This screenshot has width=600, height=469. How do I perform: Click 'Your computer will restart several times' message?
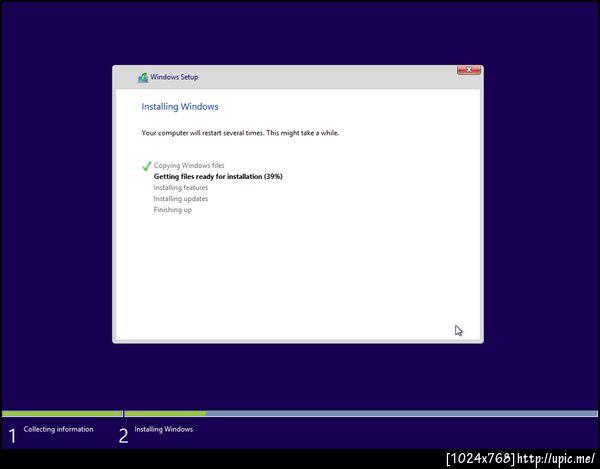pyautogui.click(x=240, y=133)
